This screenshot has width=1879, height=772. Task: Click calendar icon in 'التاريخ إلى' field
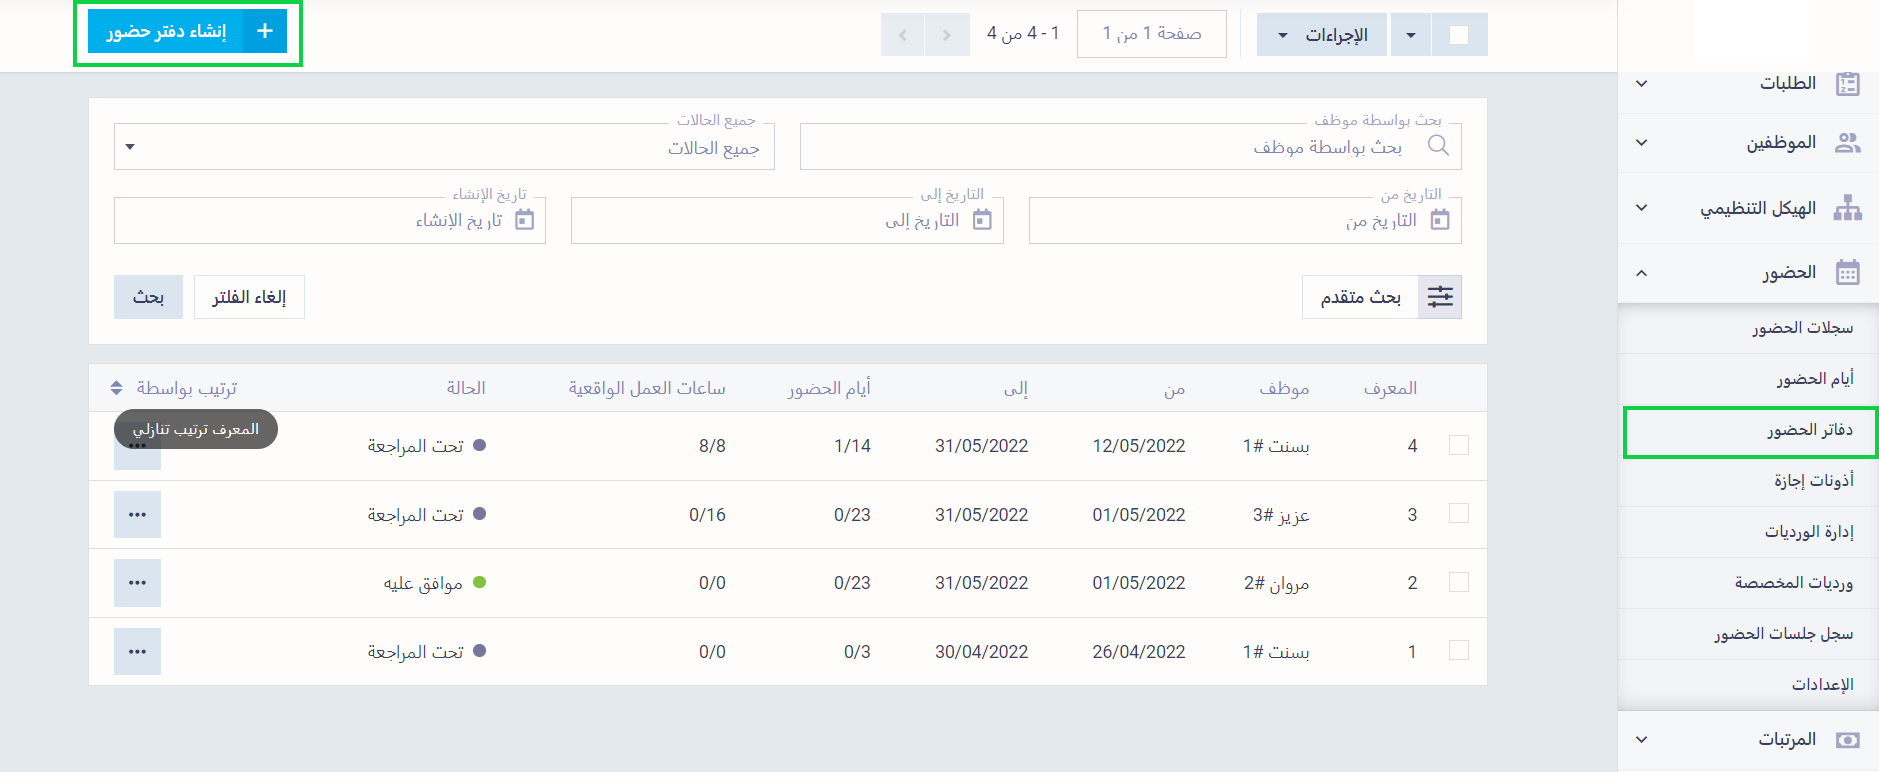click(982, 220)
